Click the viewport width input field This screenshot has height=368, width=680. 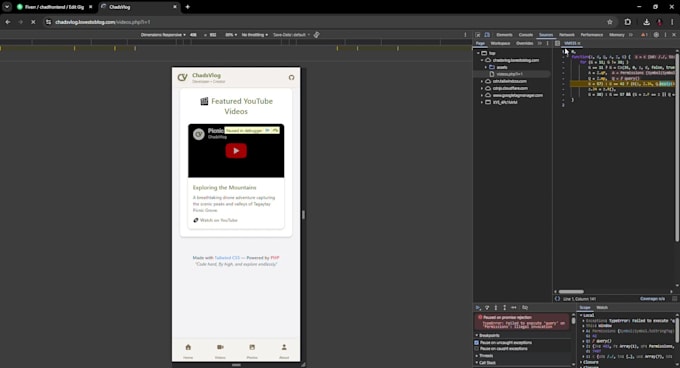(193, 35)
